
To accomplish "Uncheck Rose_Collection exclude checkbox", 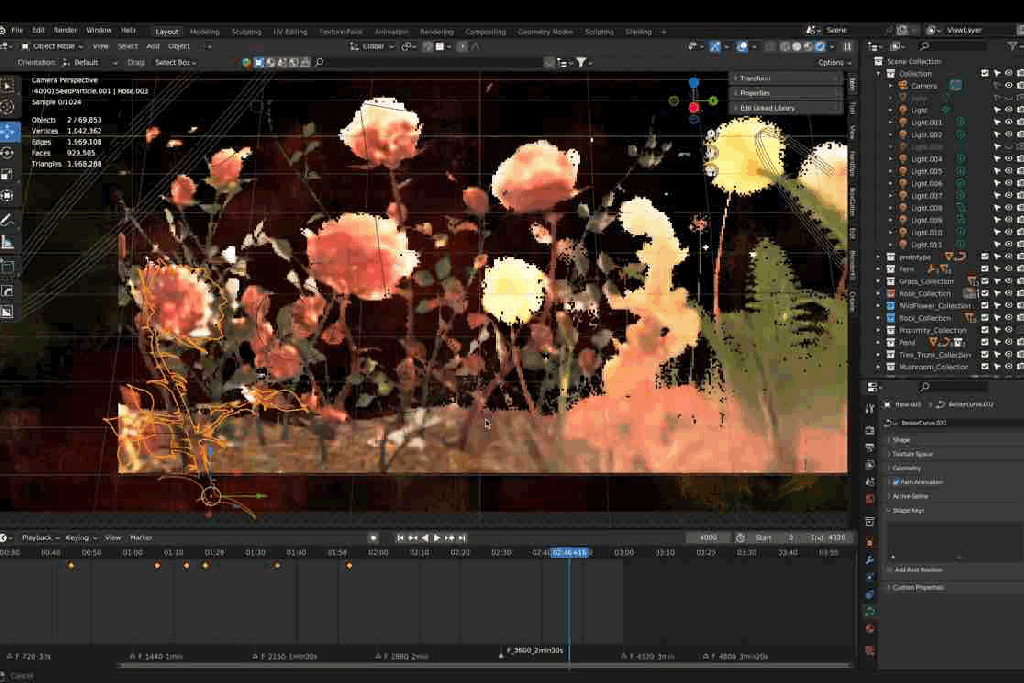I will pyautogui.click(x=984, y=294).
